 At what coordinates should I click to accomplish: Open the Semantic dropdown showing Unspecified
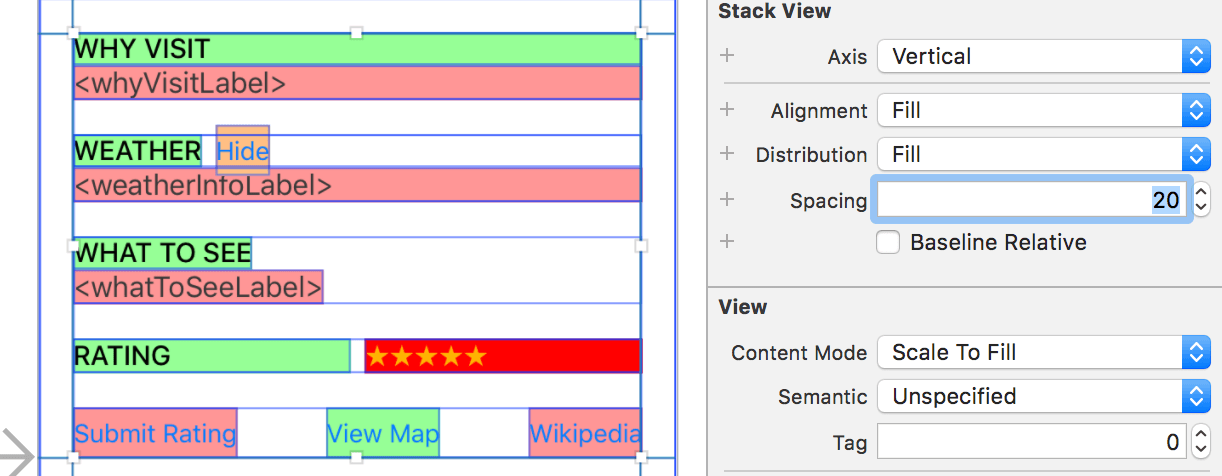pyautogui.click(x=1044, y=396)
